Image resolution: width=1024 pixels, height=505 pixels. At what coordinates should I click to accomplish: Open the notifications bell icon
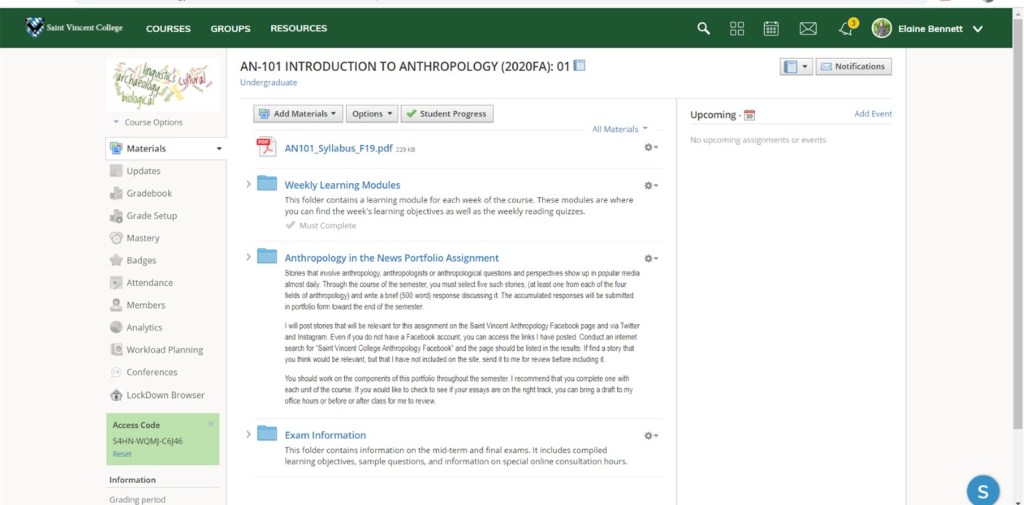click(x=847, y=29)
